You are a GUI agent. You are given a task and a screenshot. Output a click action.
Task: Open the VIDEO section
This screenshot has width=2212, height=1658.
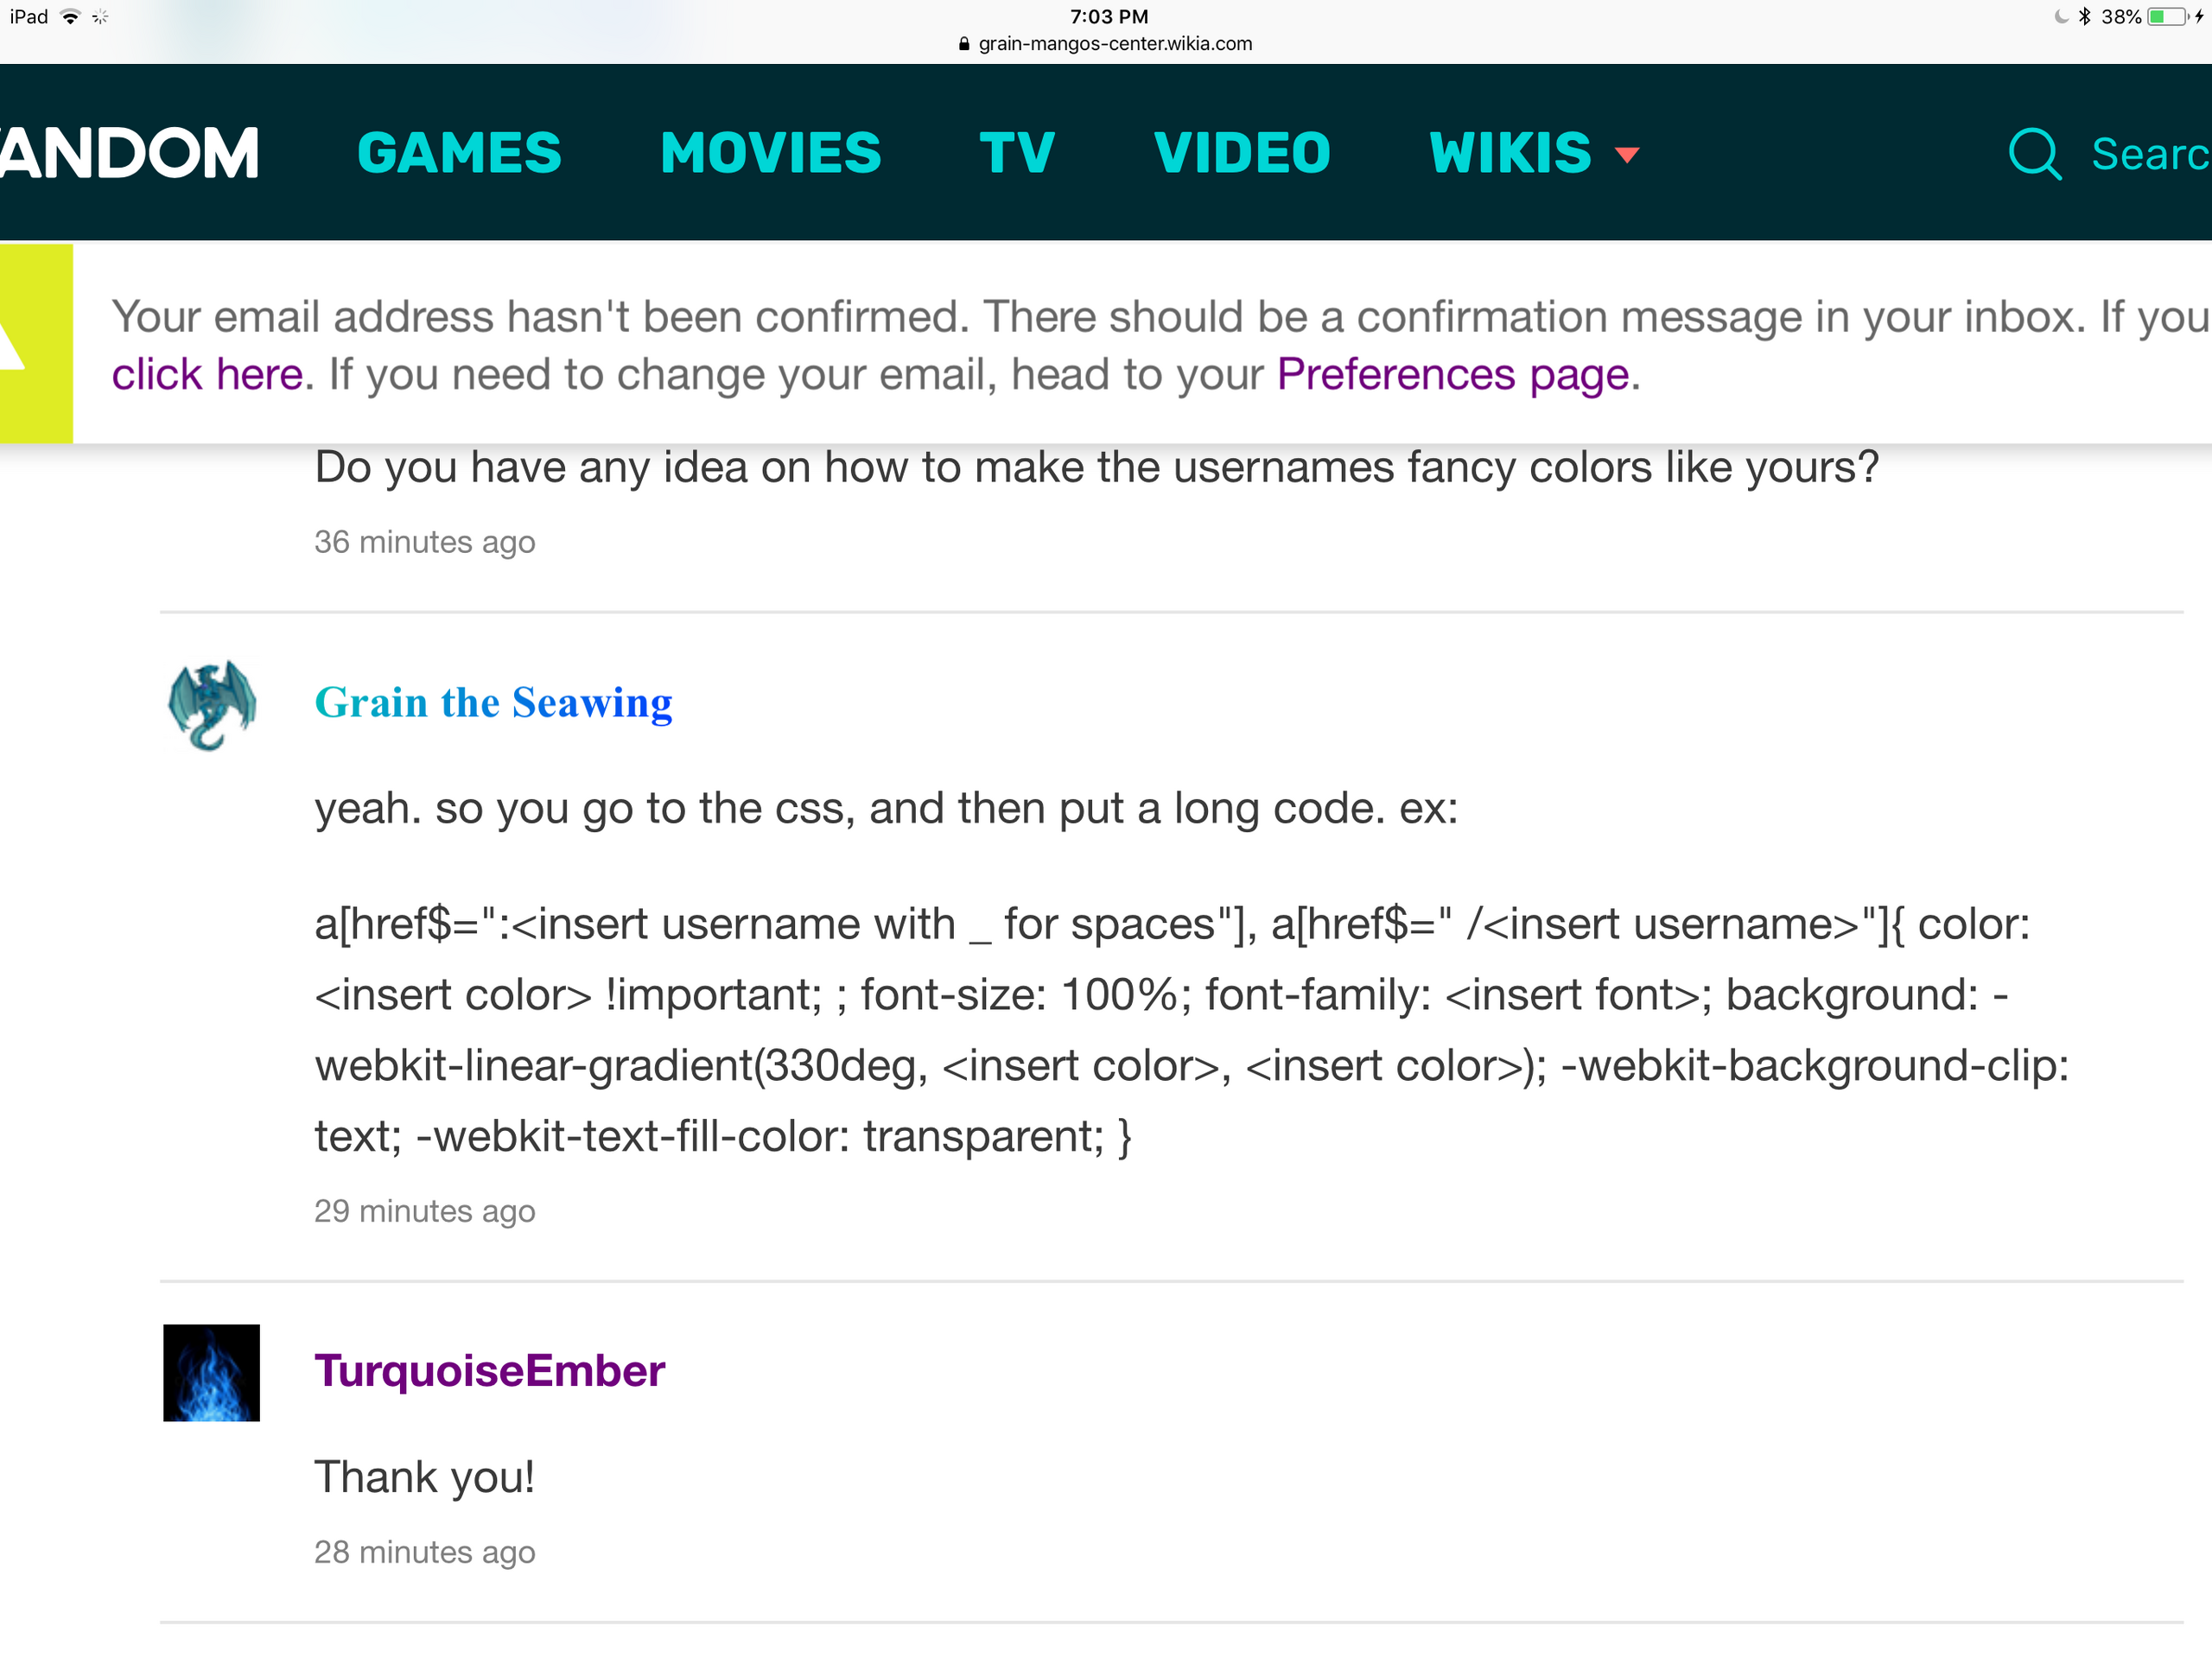(1242, 154)
